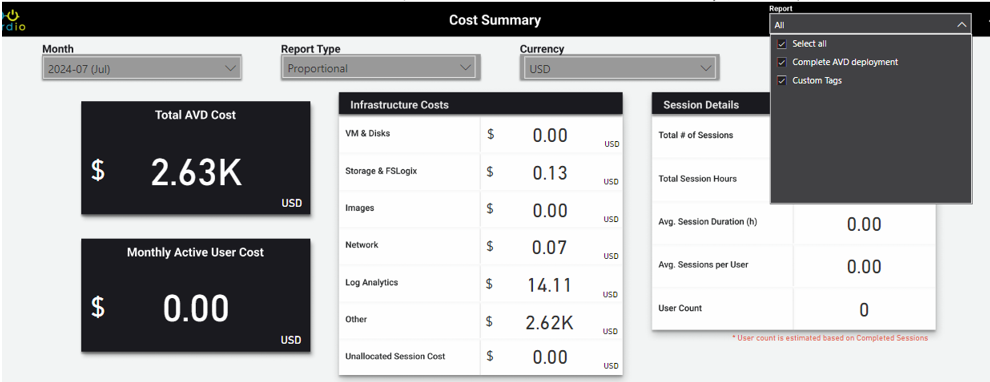This screenshot has width=990, height=382.
Task: Click the 0.07 Network cost value
Action: pos(550,248)
